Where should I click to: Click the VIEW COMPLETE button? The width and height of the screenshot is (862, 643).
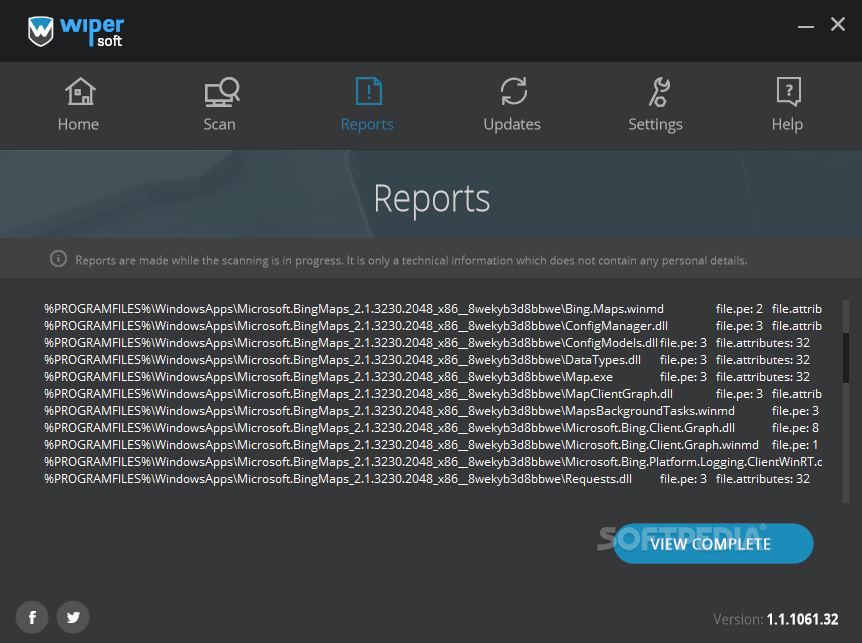point(714,544)
